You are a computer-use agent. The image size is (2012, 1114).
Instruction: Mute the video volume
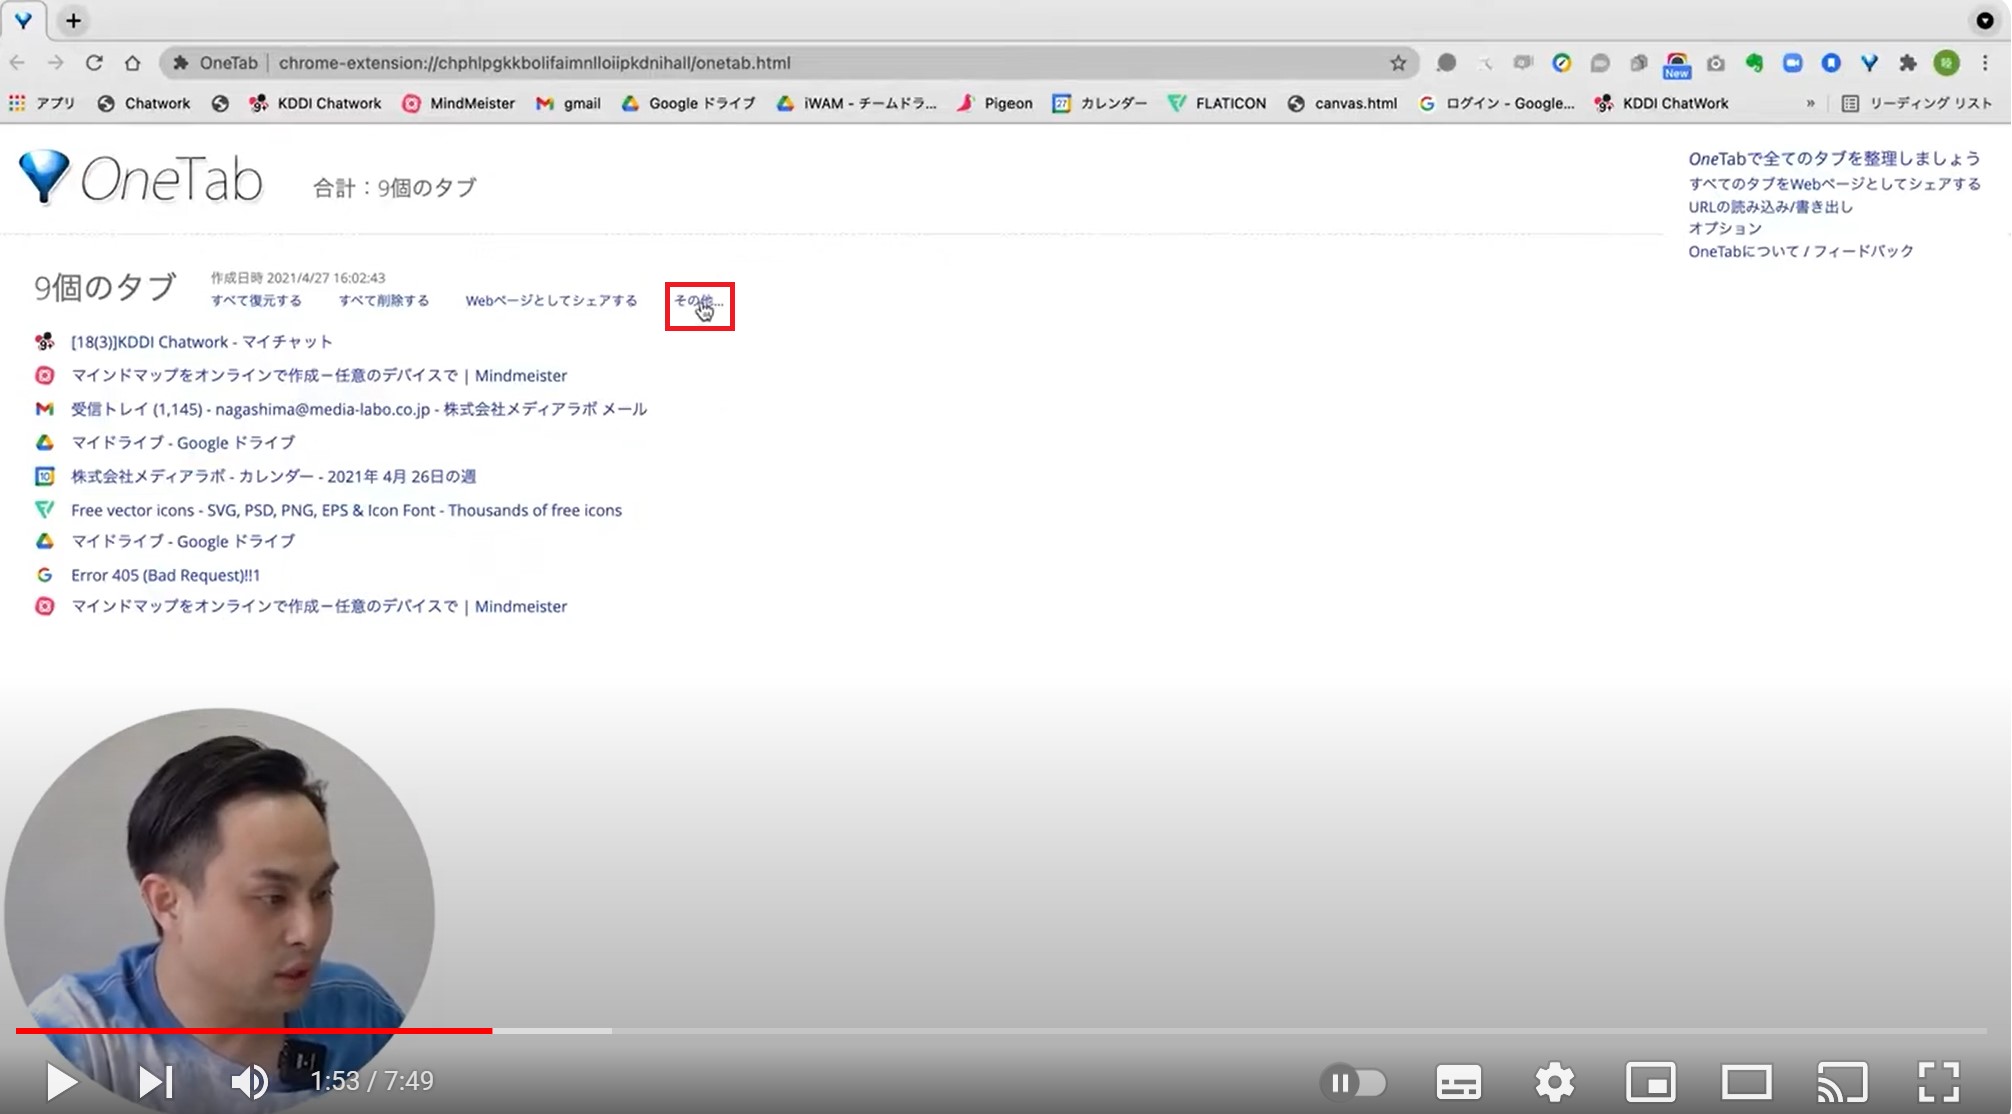249,1081
